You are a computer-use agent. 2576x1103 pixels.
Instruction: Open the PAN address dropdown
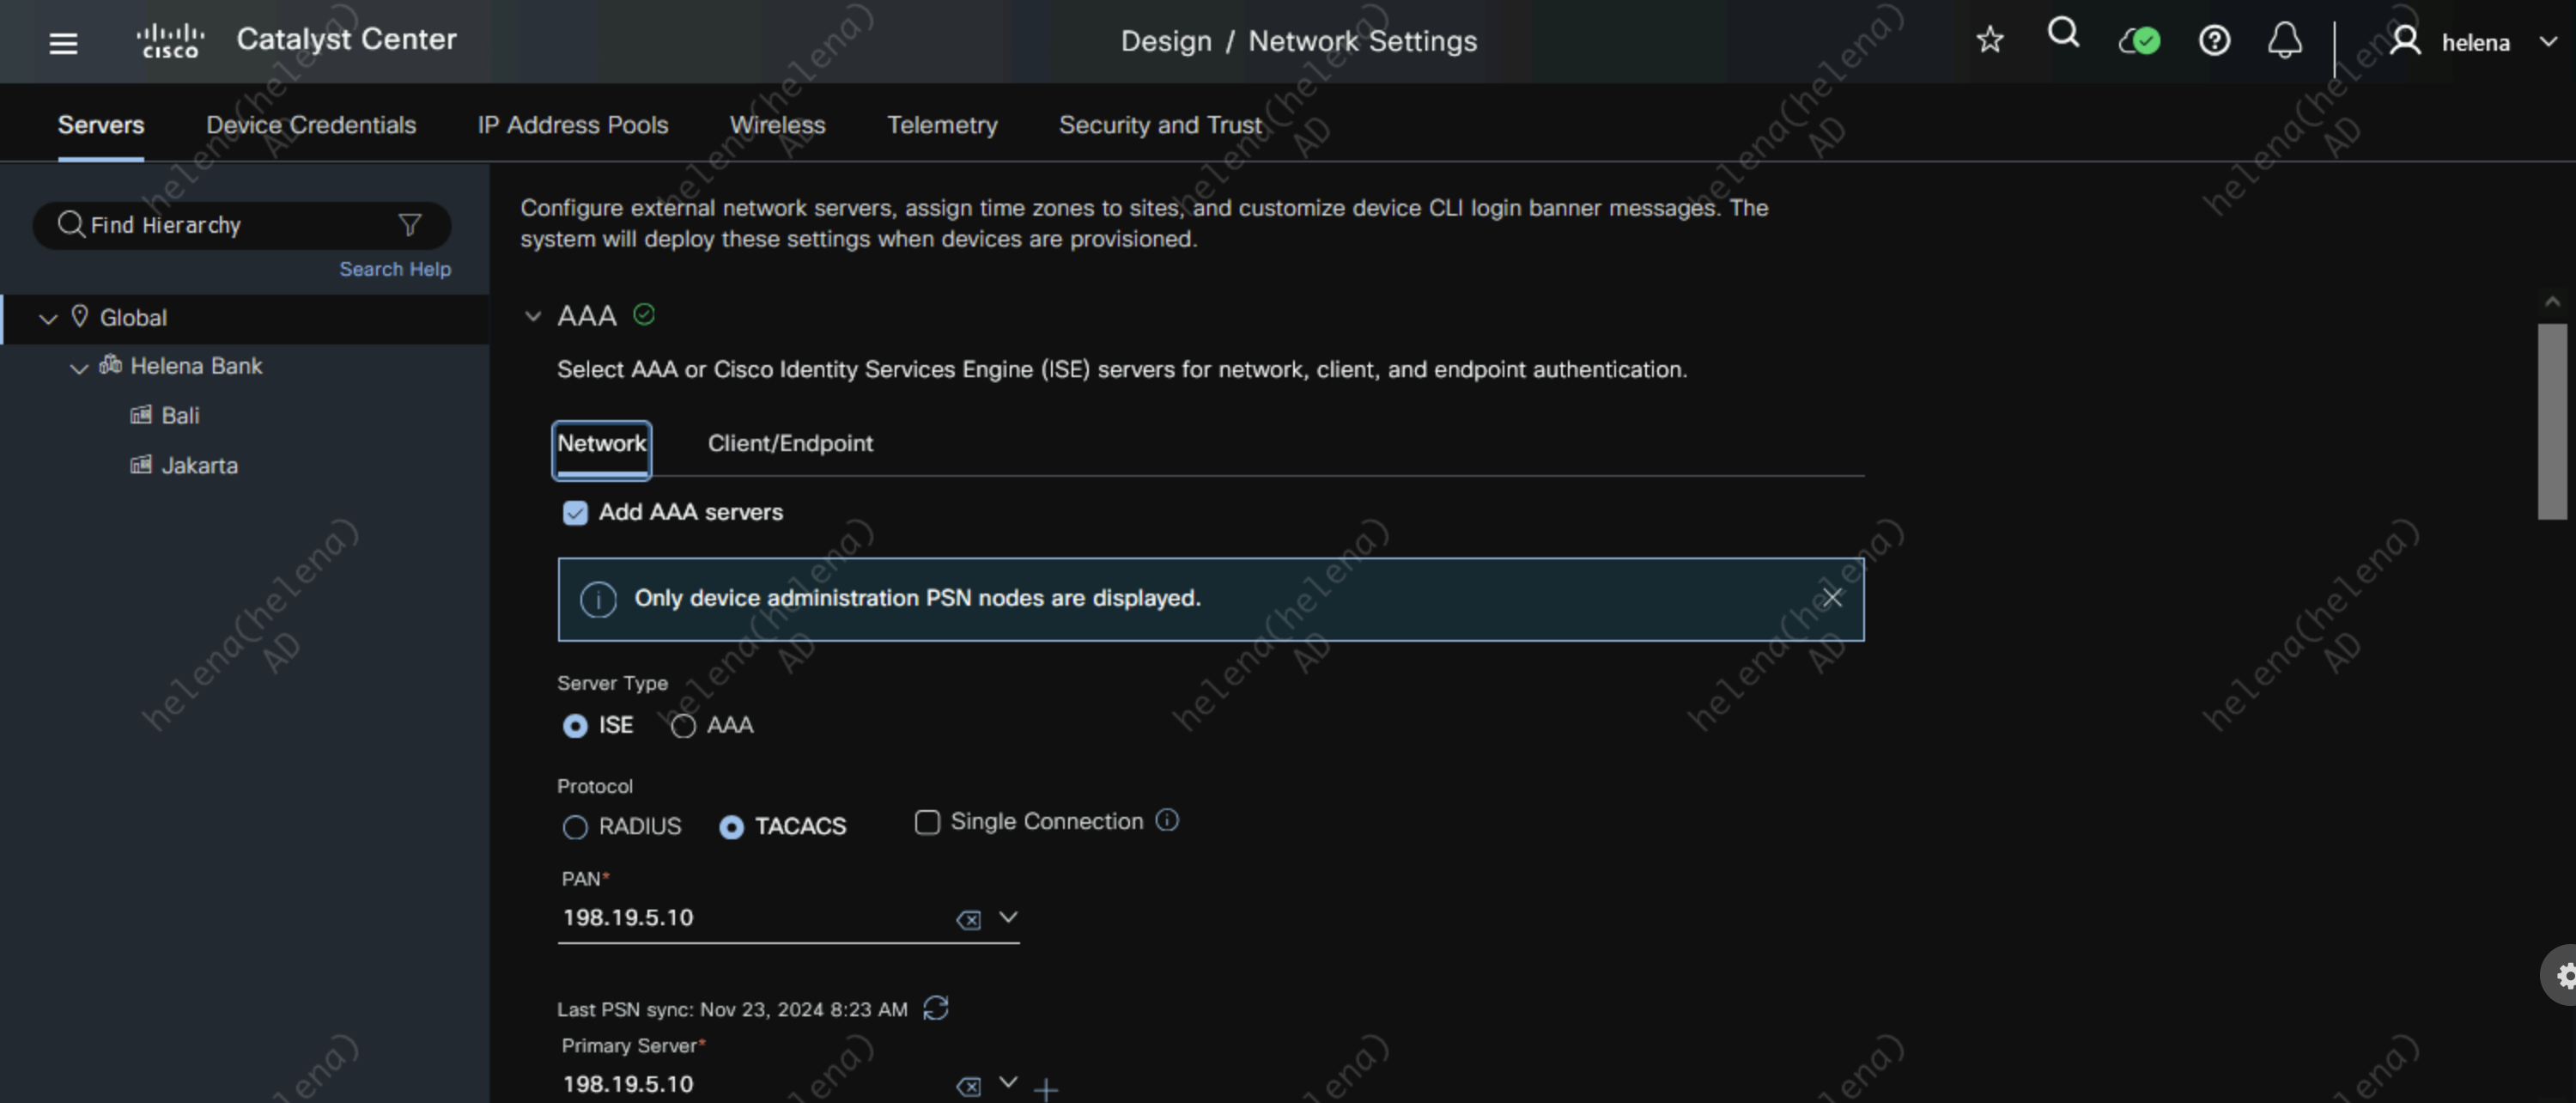tap(1008, 917)
